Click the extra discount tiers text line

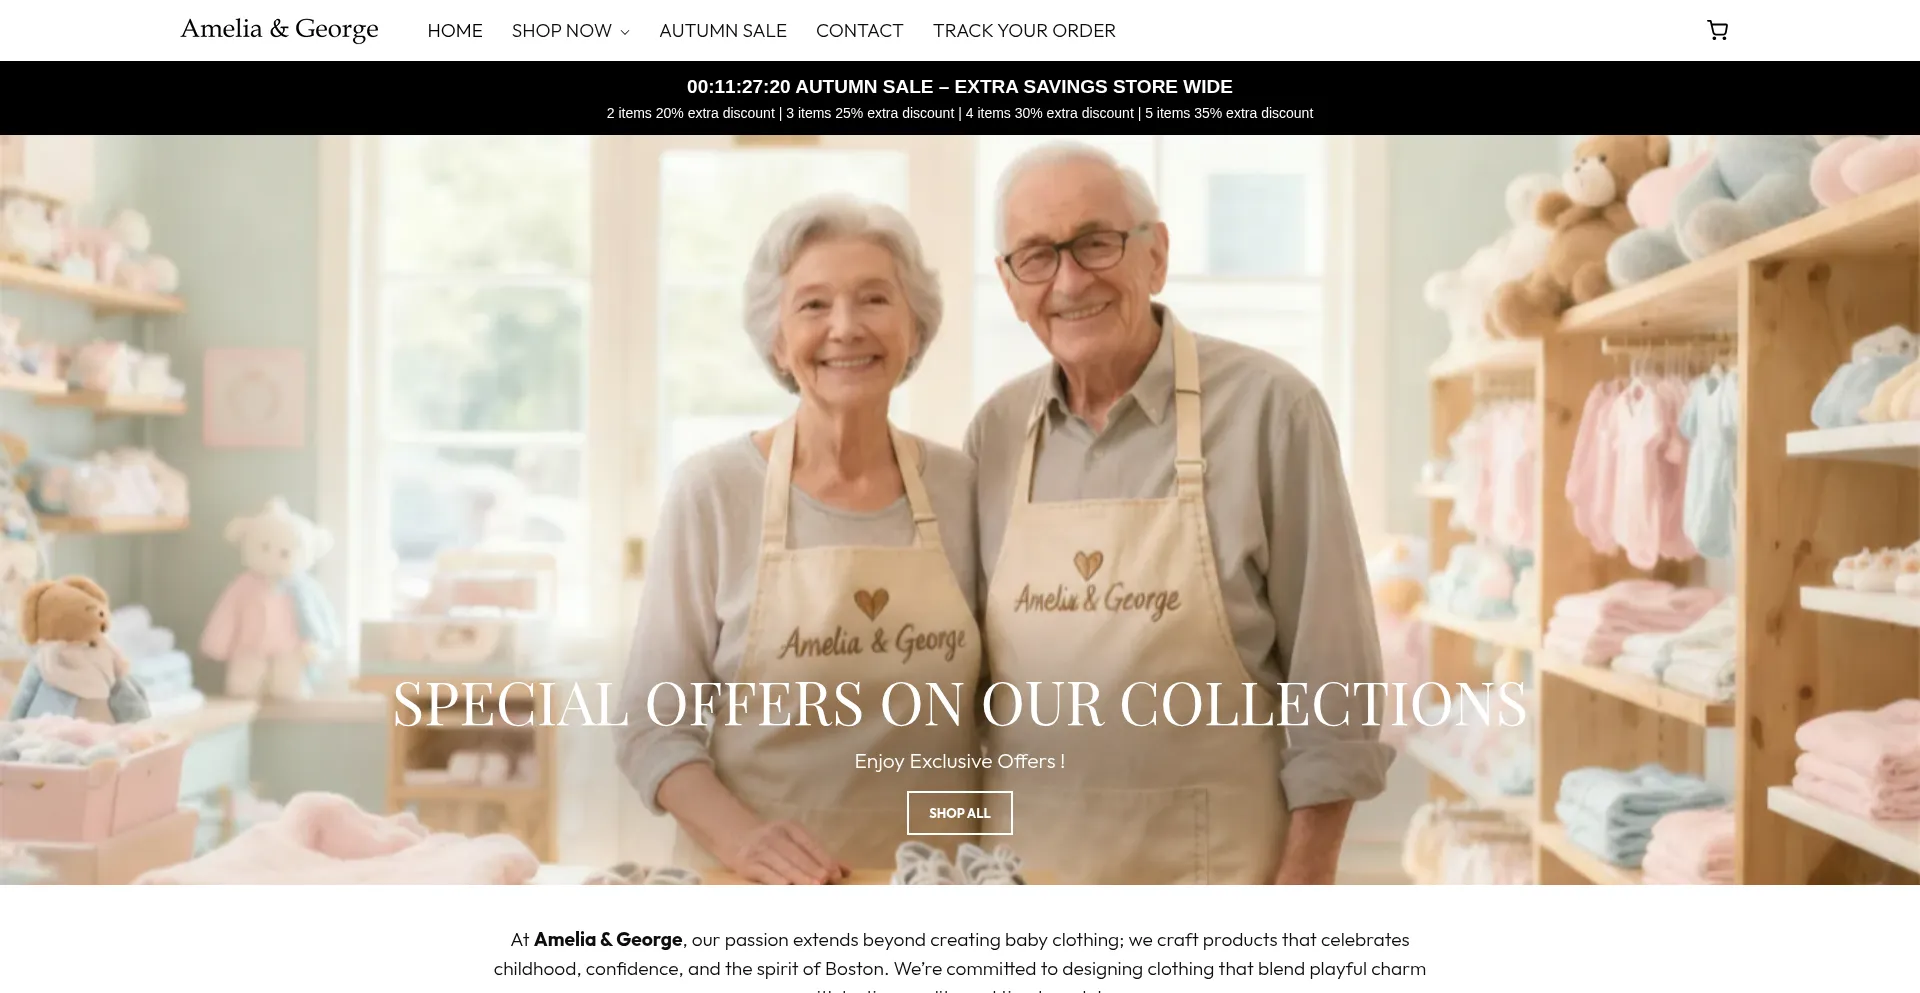(x=960, y=113)
